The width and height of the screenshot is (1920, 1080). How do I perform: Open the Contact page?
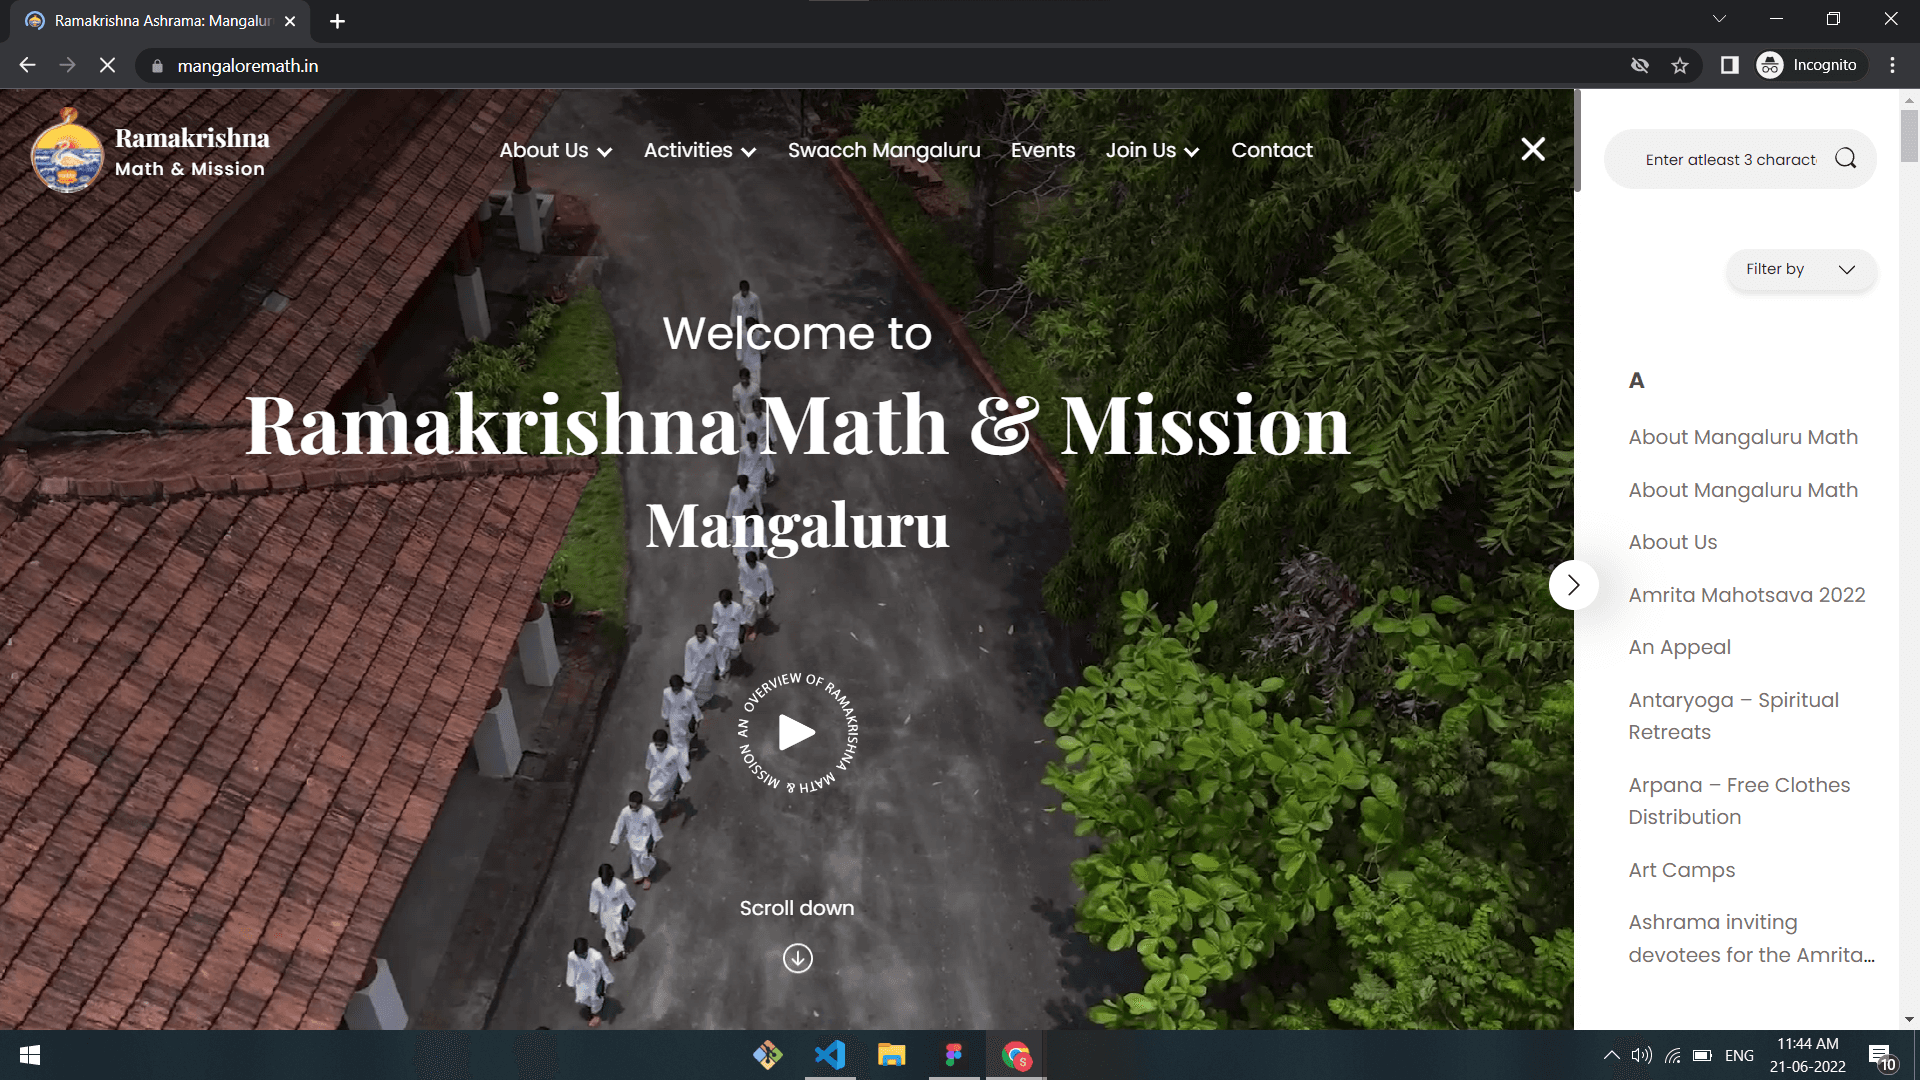(1272, 150)
